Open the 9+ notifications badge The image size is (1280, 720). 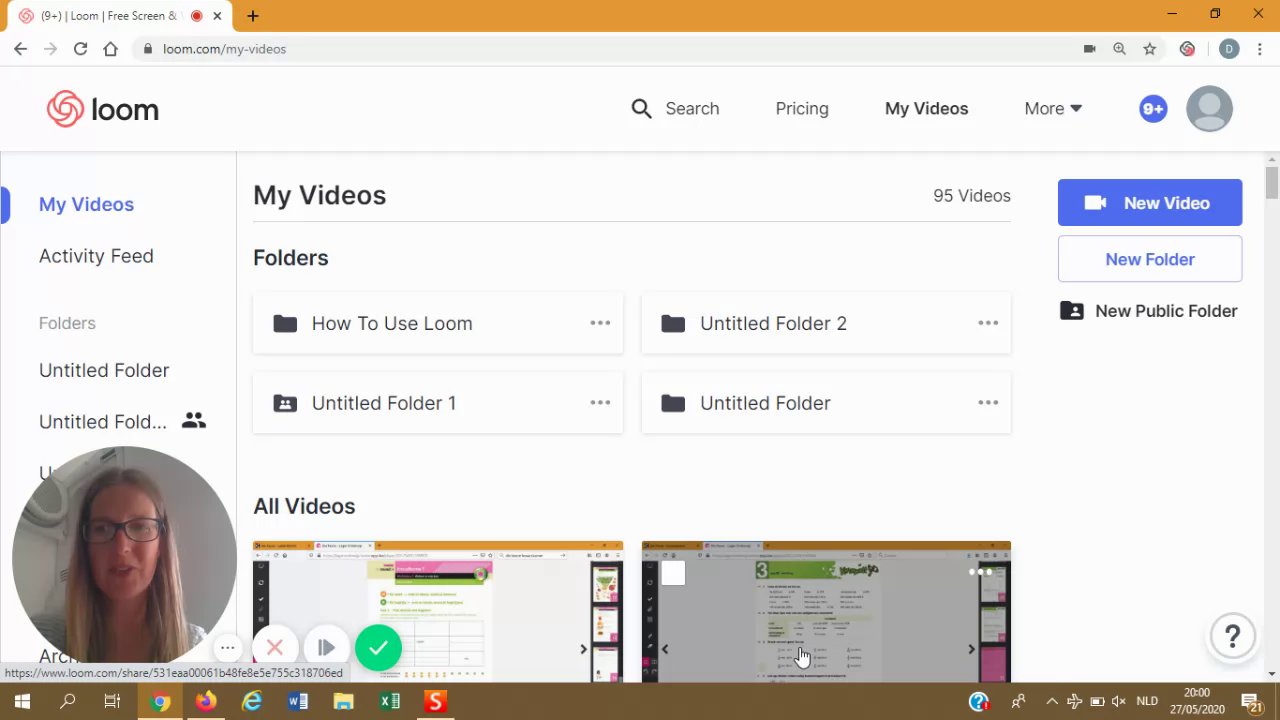coord(1153,109)
